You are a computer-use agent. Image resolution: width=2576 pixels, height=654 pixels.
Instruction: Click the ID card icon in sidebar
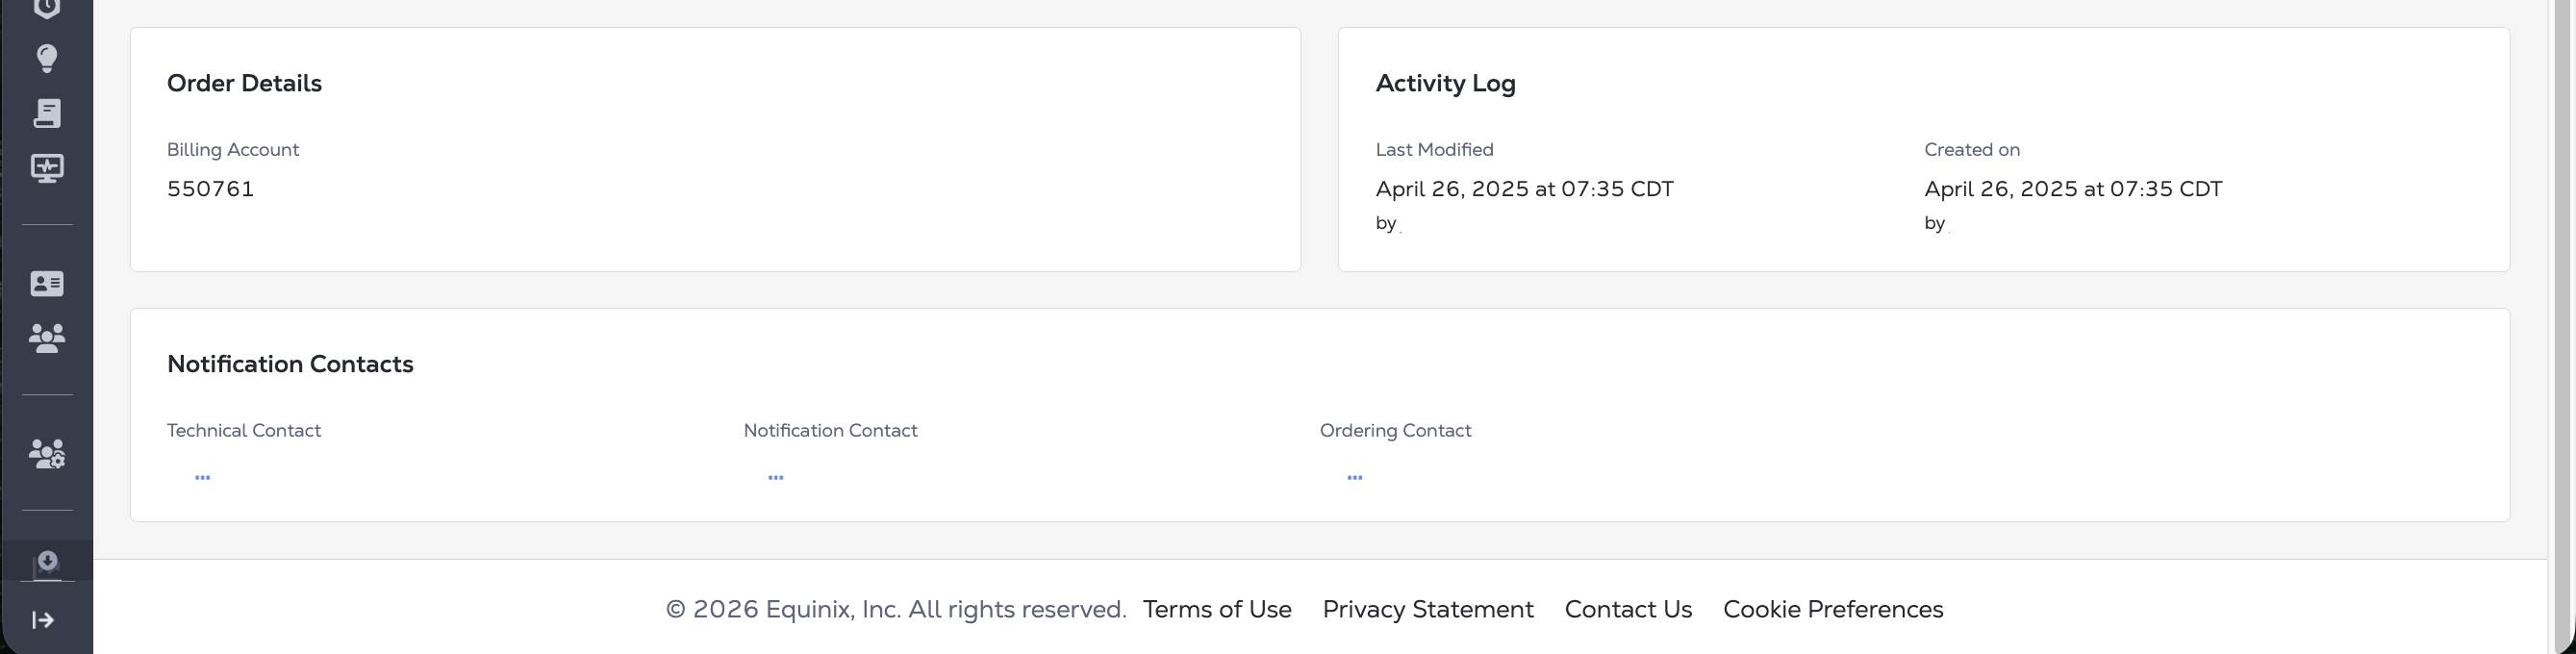47,284
